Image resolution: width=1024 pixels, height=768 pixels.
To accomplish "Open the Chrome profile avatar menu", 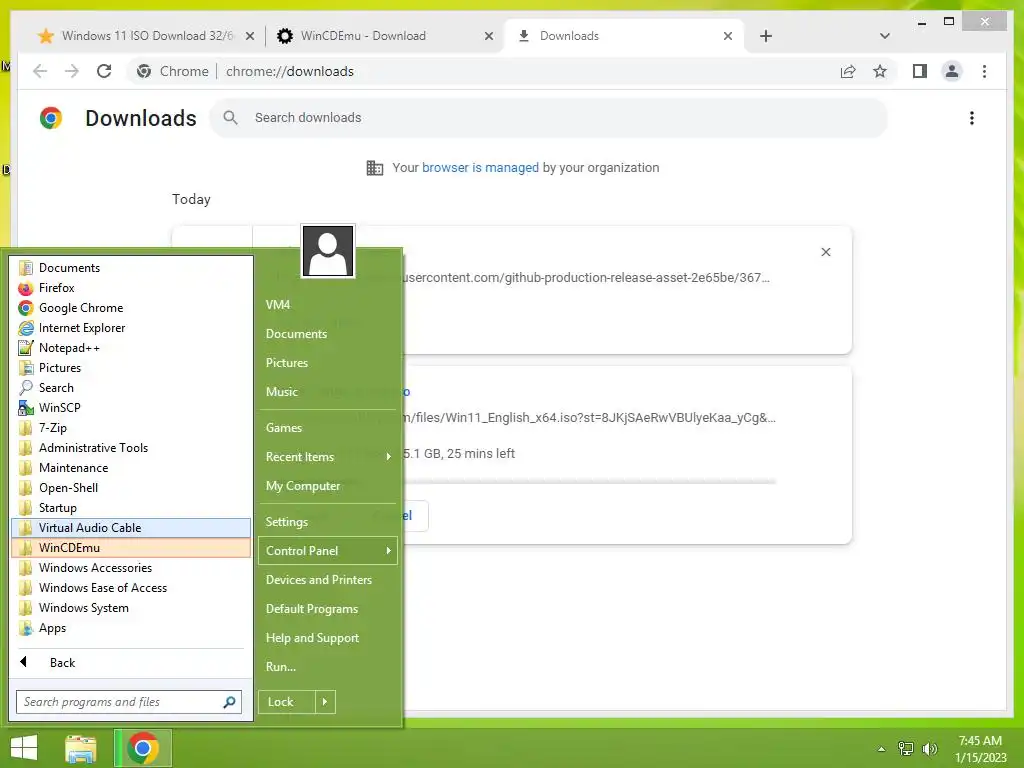I will pos(952,71).
